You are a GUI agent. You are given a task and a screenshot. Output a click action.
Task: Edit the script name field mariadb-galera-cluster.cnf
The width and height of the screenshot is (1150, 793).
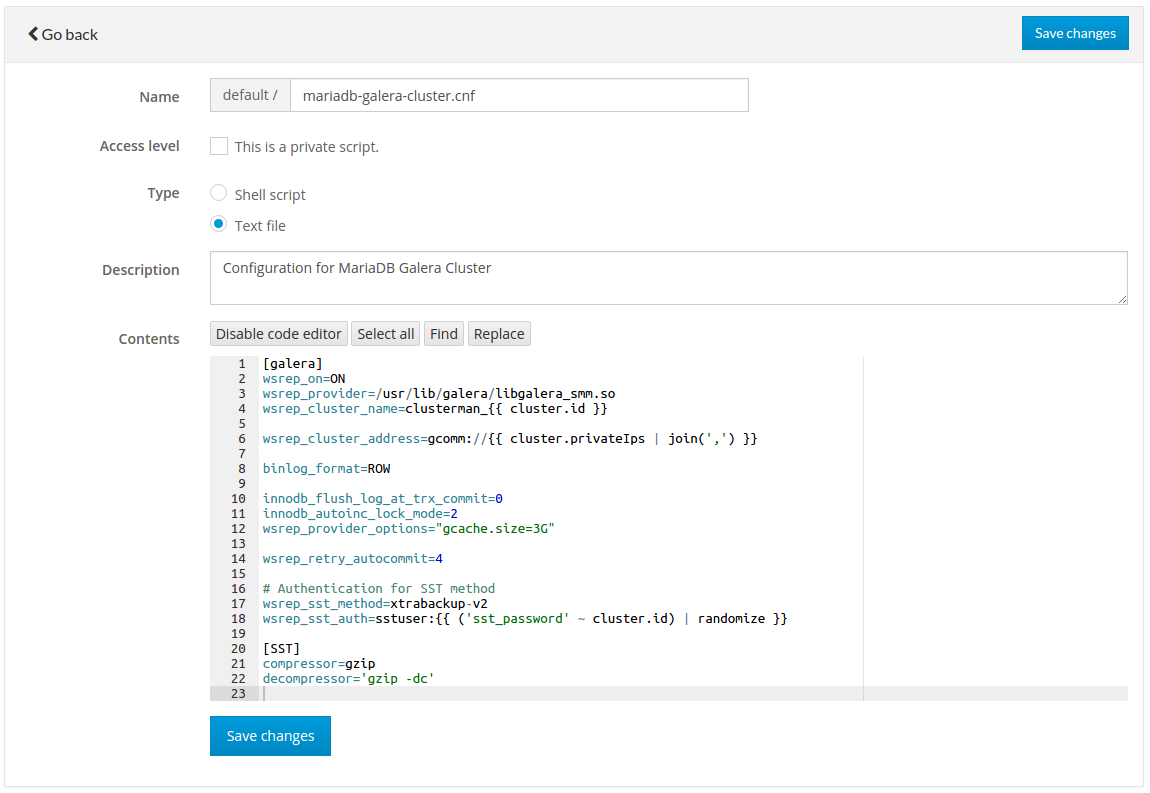pyautogui.click(x=519, y=95)
